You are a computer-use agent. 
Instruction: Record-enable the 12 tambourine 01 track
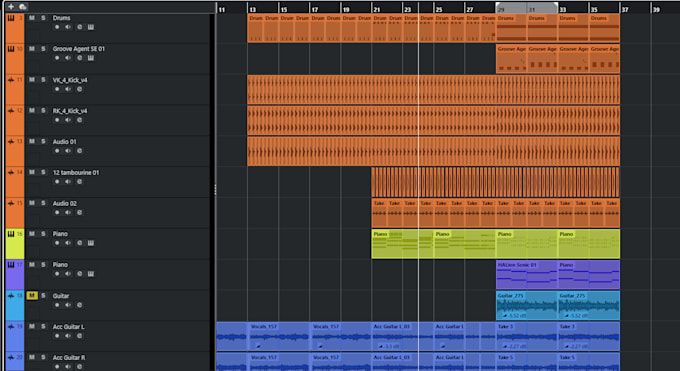pyautogui.click(x=57, y=181)
